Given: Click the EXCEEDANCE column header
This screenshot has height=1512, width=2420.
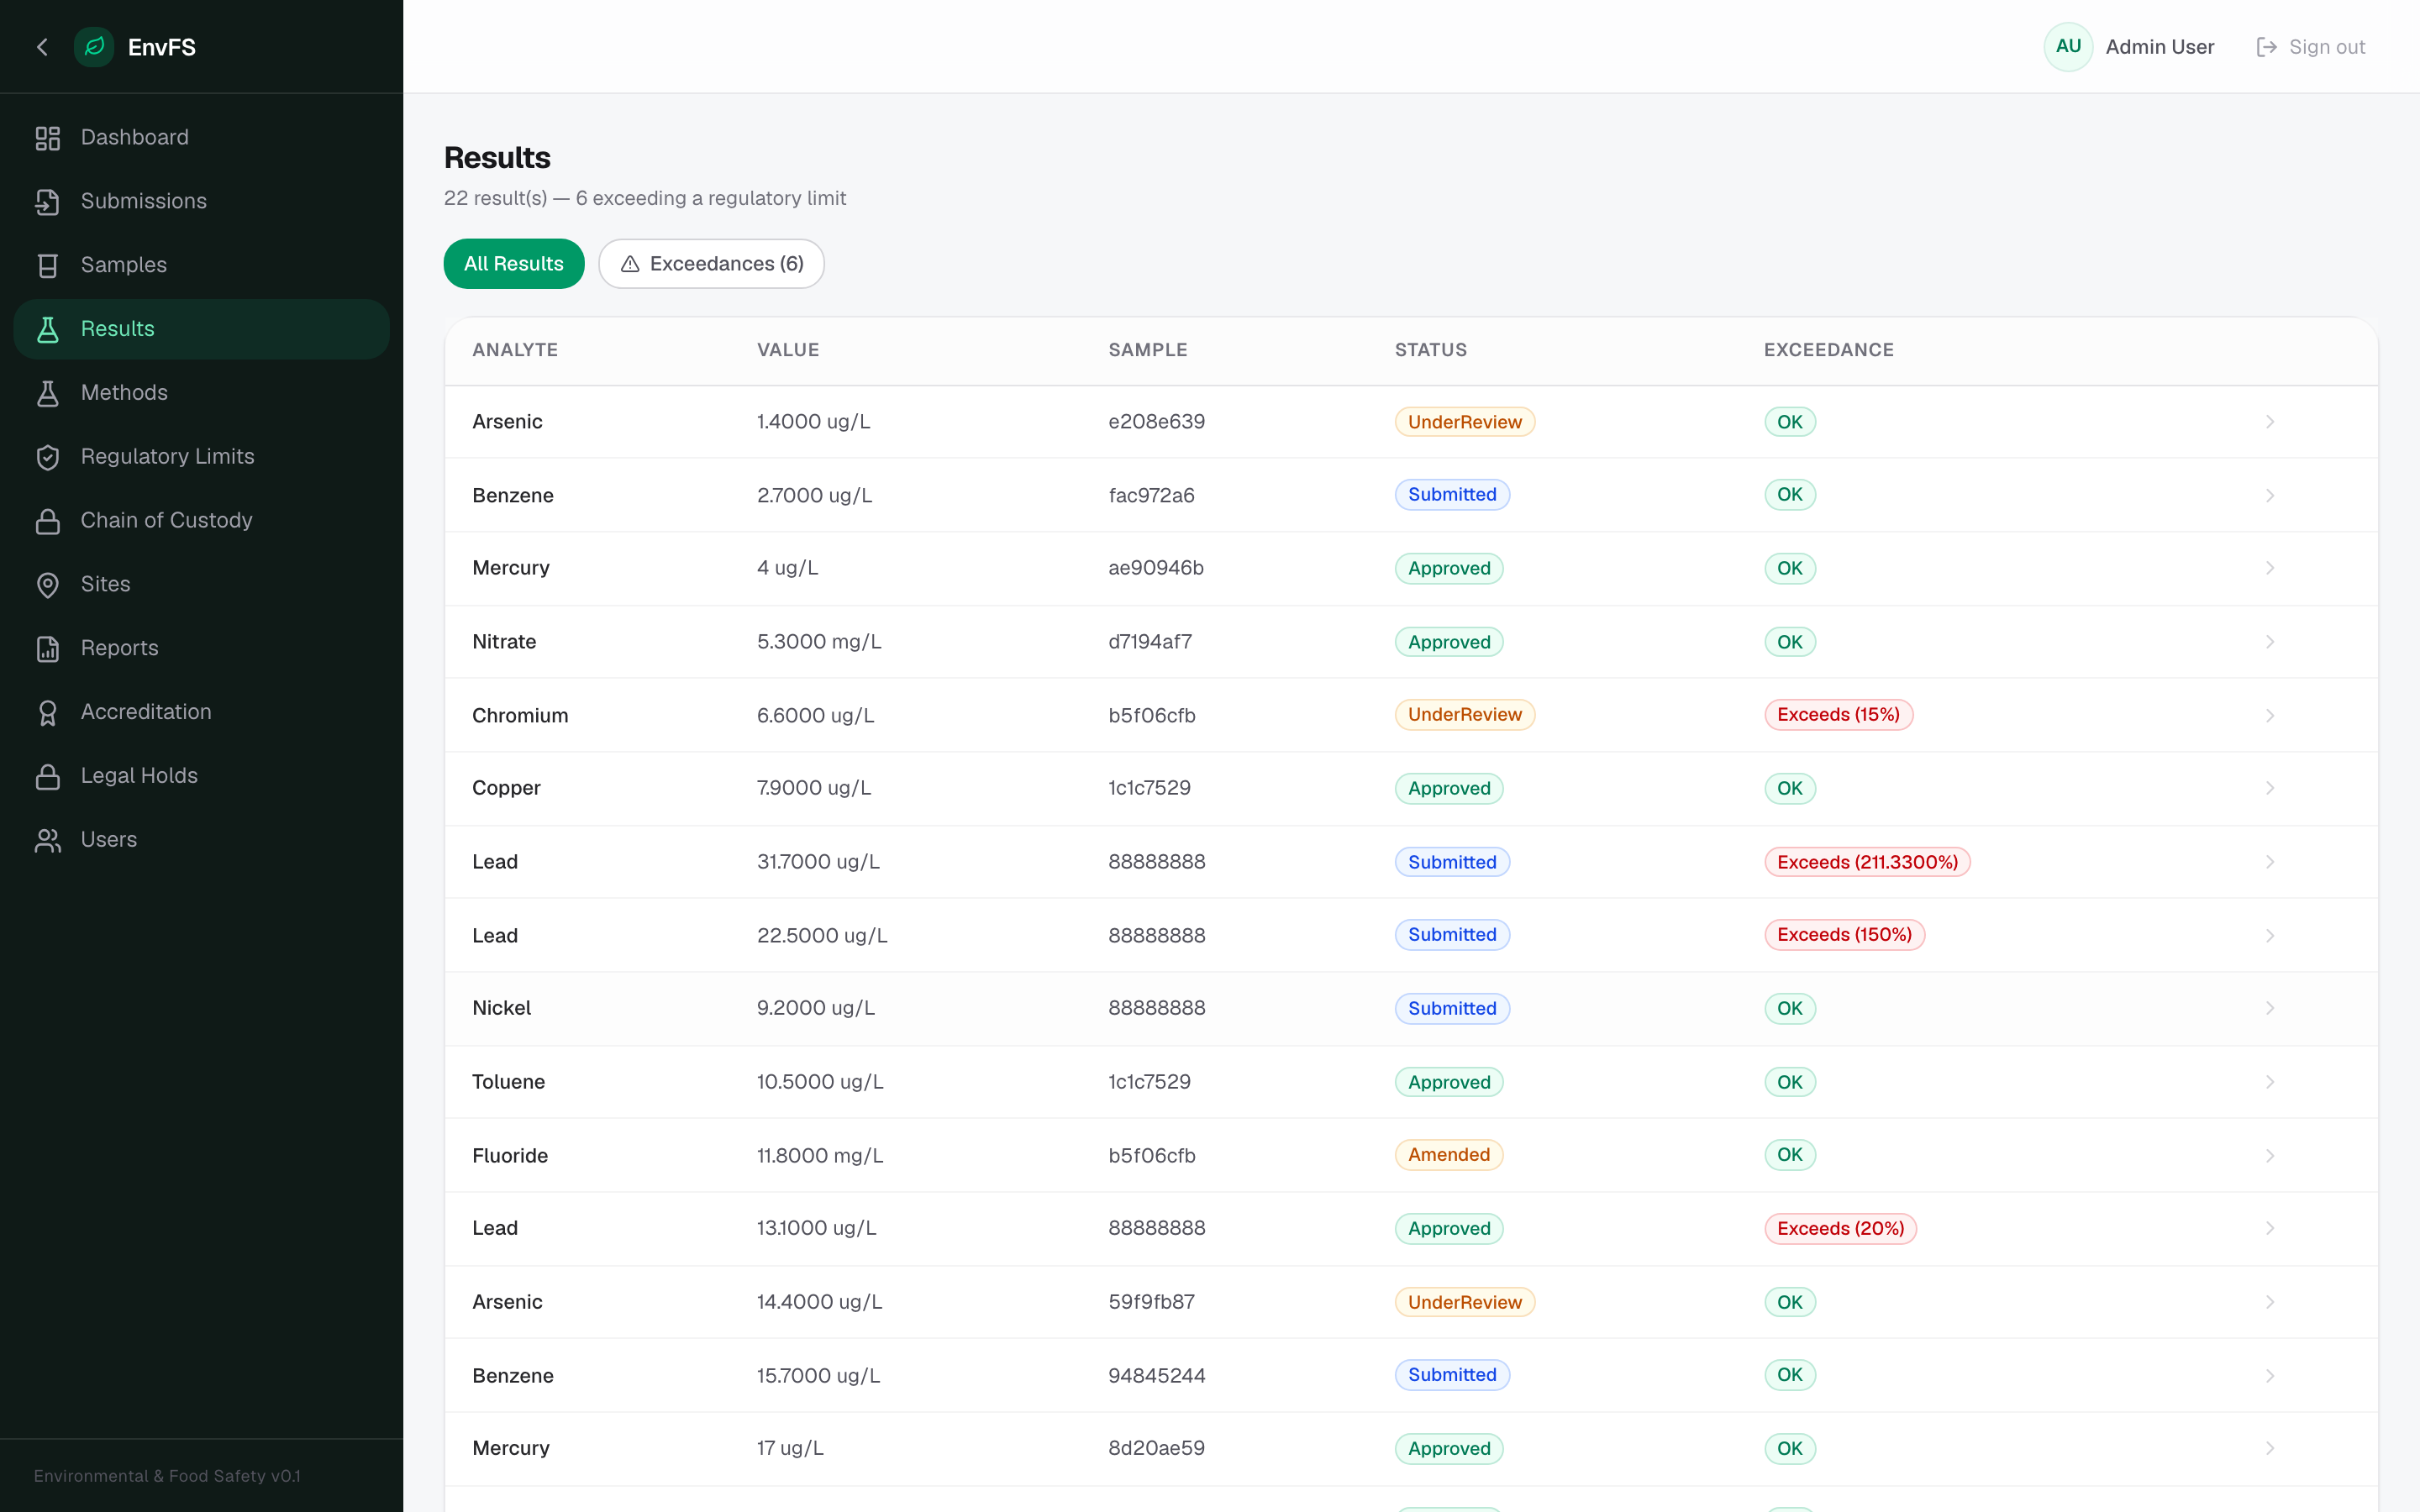Looking at the screenshot, I should click(1828, 350).
